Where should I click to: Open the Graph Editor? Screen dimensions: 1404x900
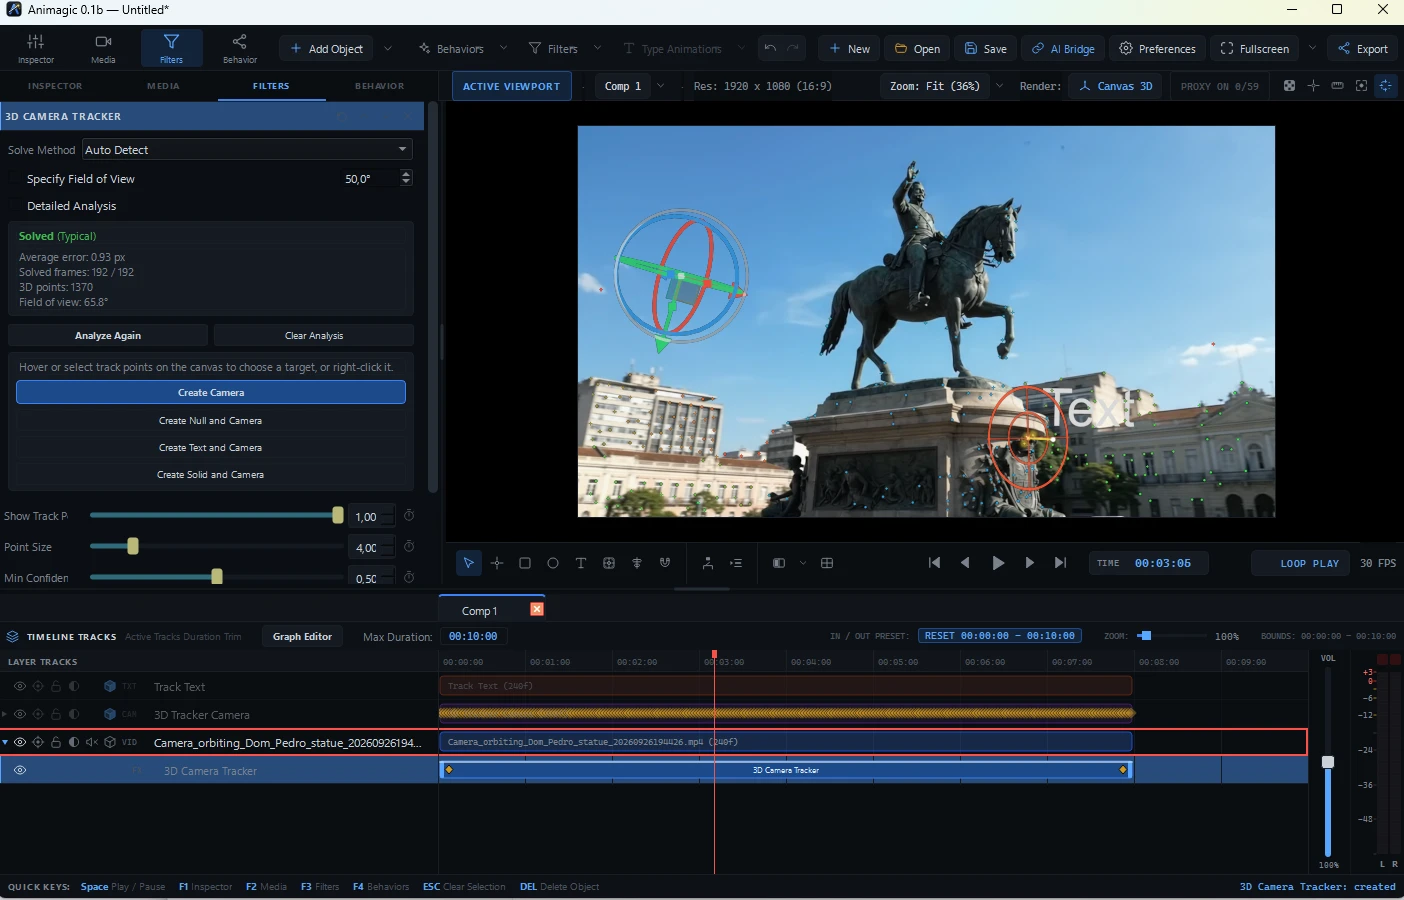click(302, 636)
